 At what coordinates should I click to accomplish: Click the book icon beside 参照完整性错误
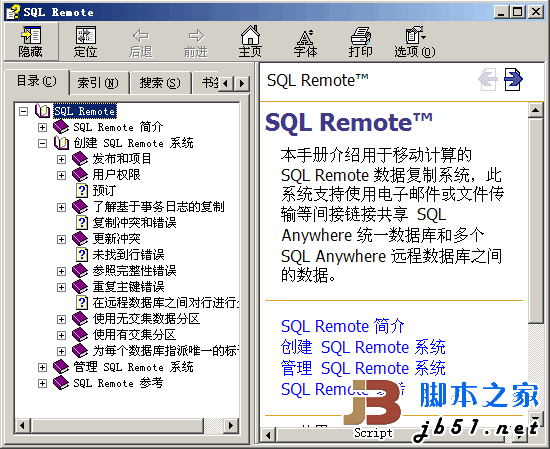(x=80, y=270)
